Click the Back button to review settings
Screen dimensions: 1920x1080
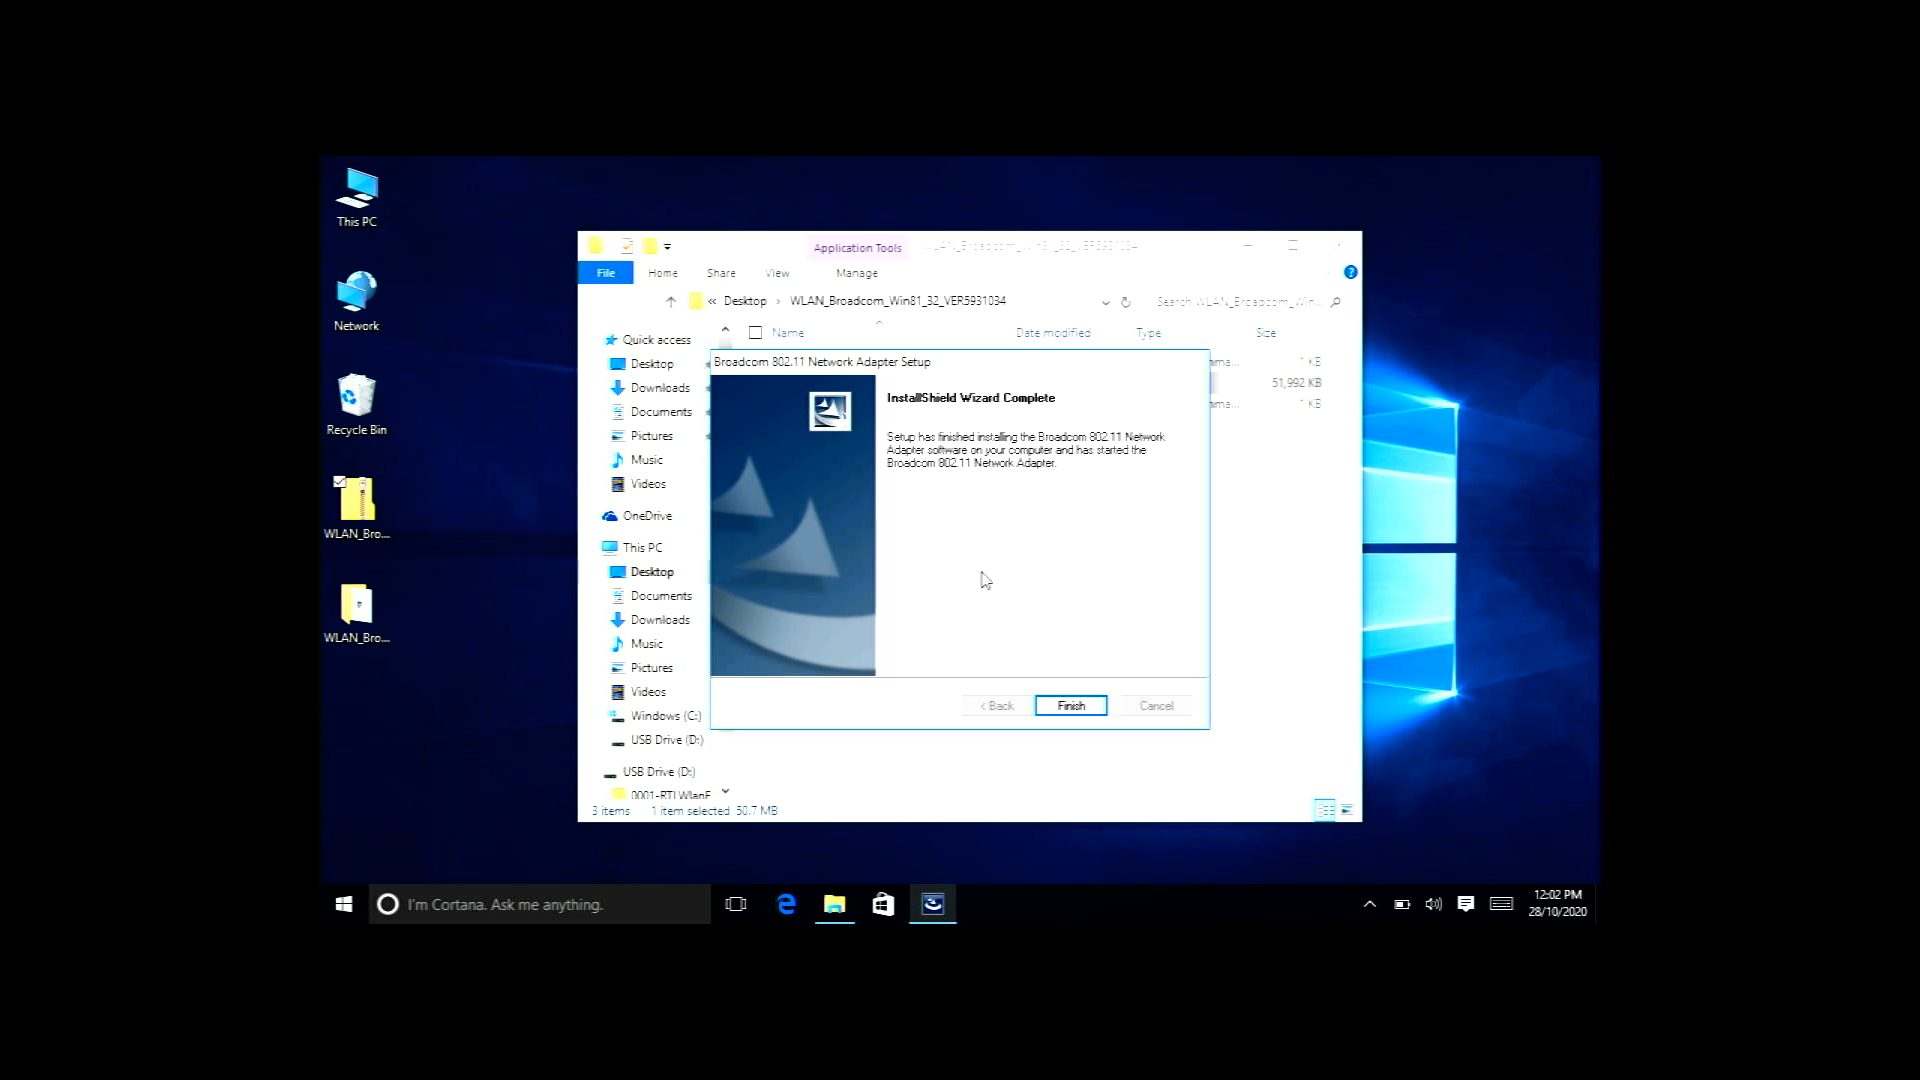pos(997,705)
